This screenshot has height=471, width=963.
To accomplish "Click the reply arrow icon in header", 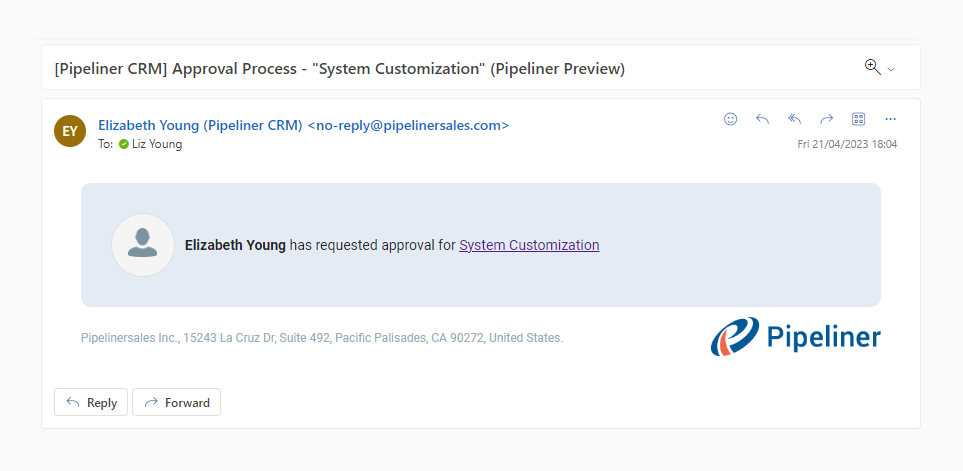I will click(762, 119).
